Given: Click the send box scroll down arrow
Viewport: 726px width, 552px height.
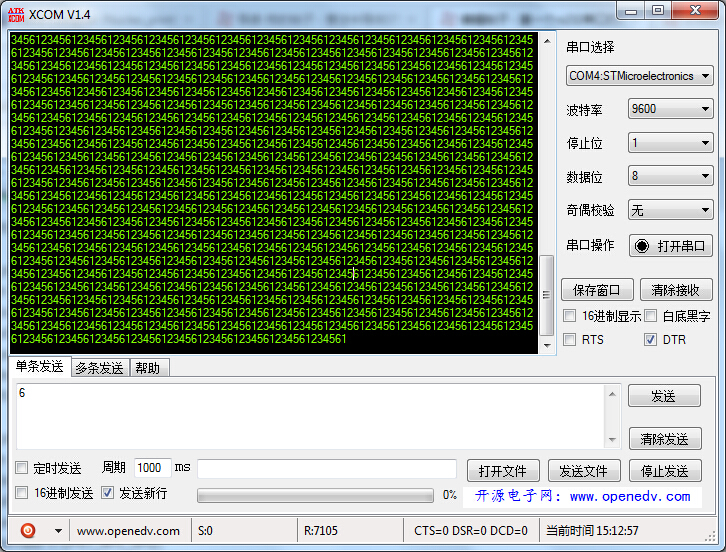Looking at the screenshot, I should click(612, 439).
